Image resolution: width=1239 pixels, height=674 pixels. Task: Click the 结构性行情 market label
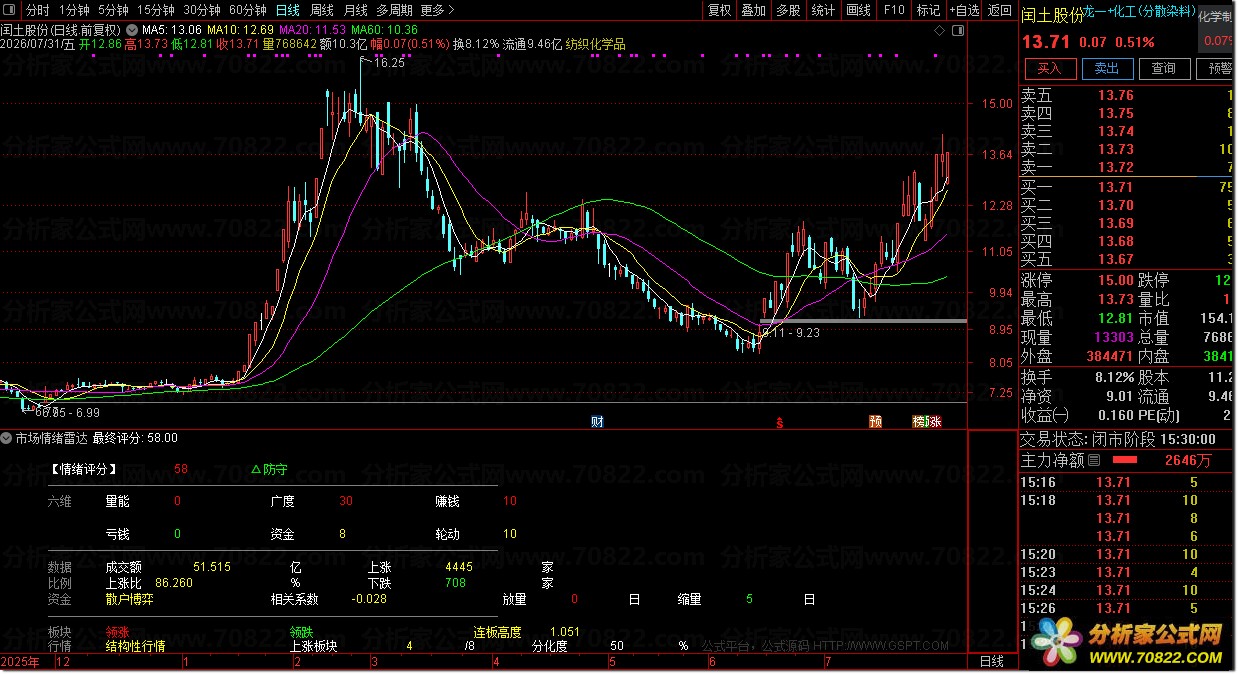pos(136,646)
